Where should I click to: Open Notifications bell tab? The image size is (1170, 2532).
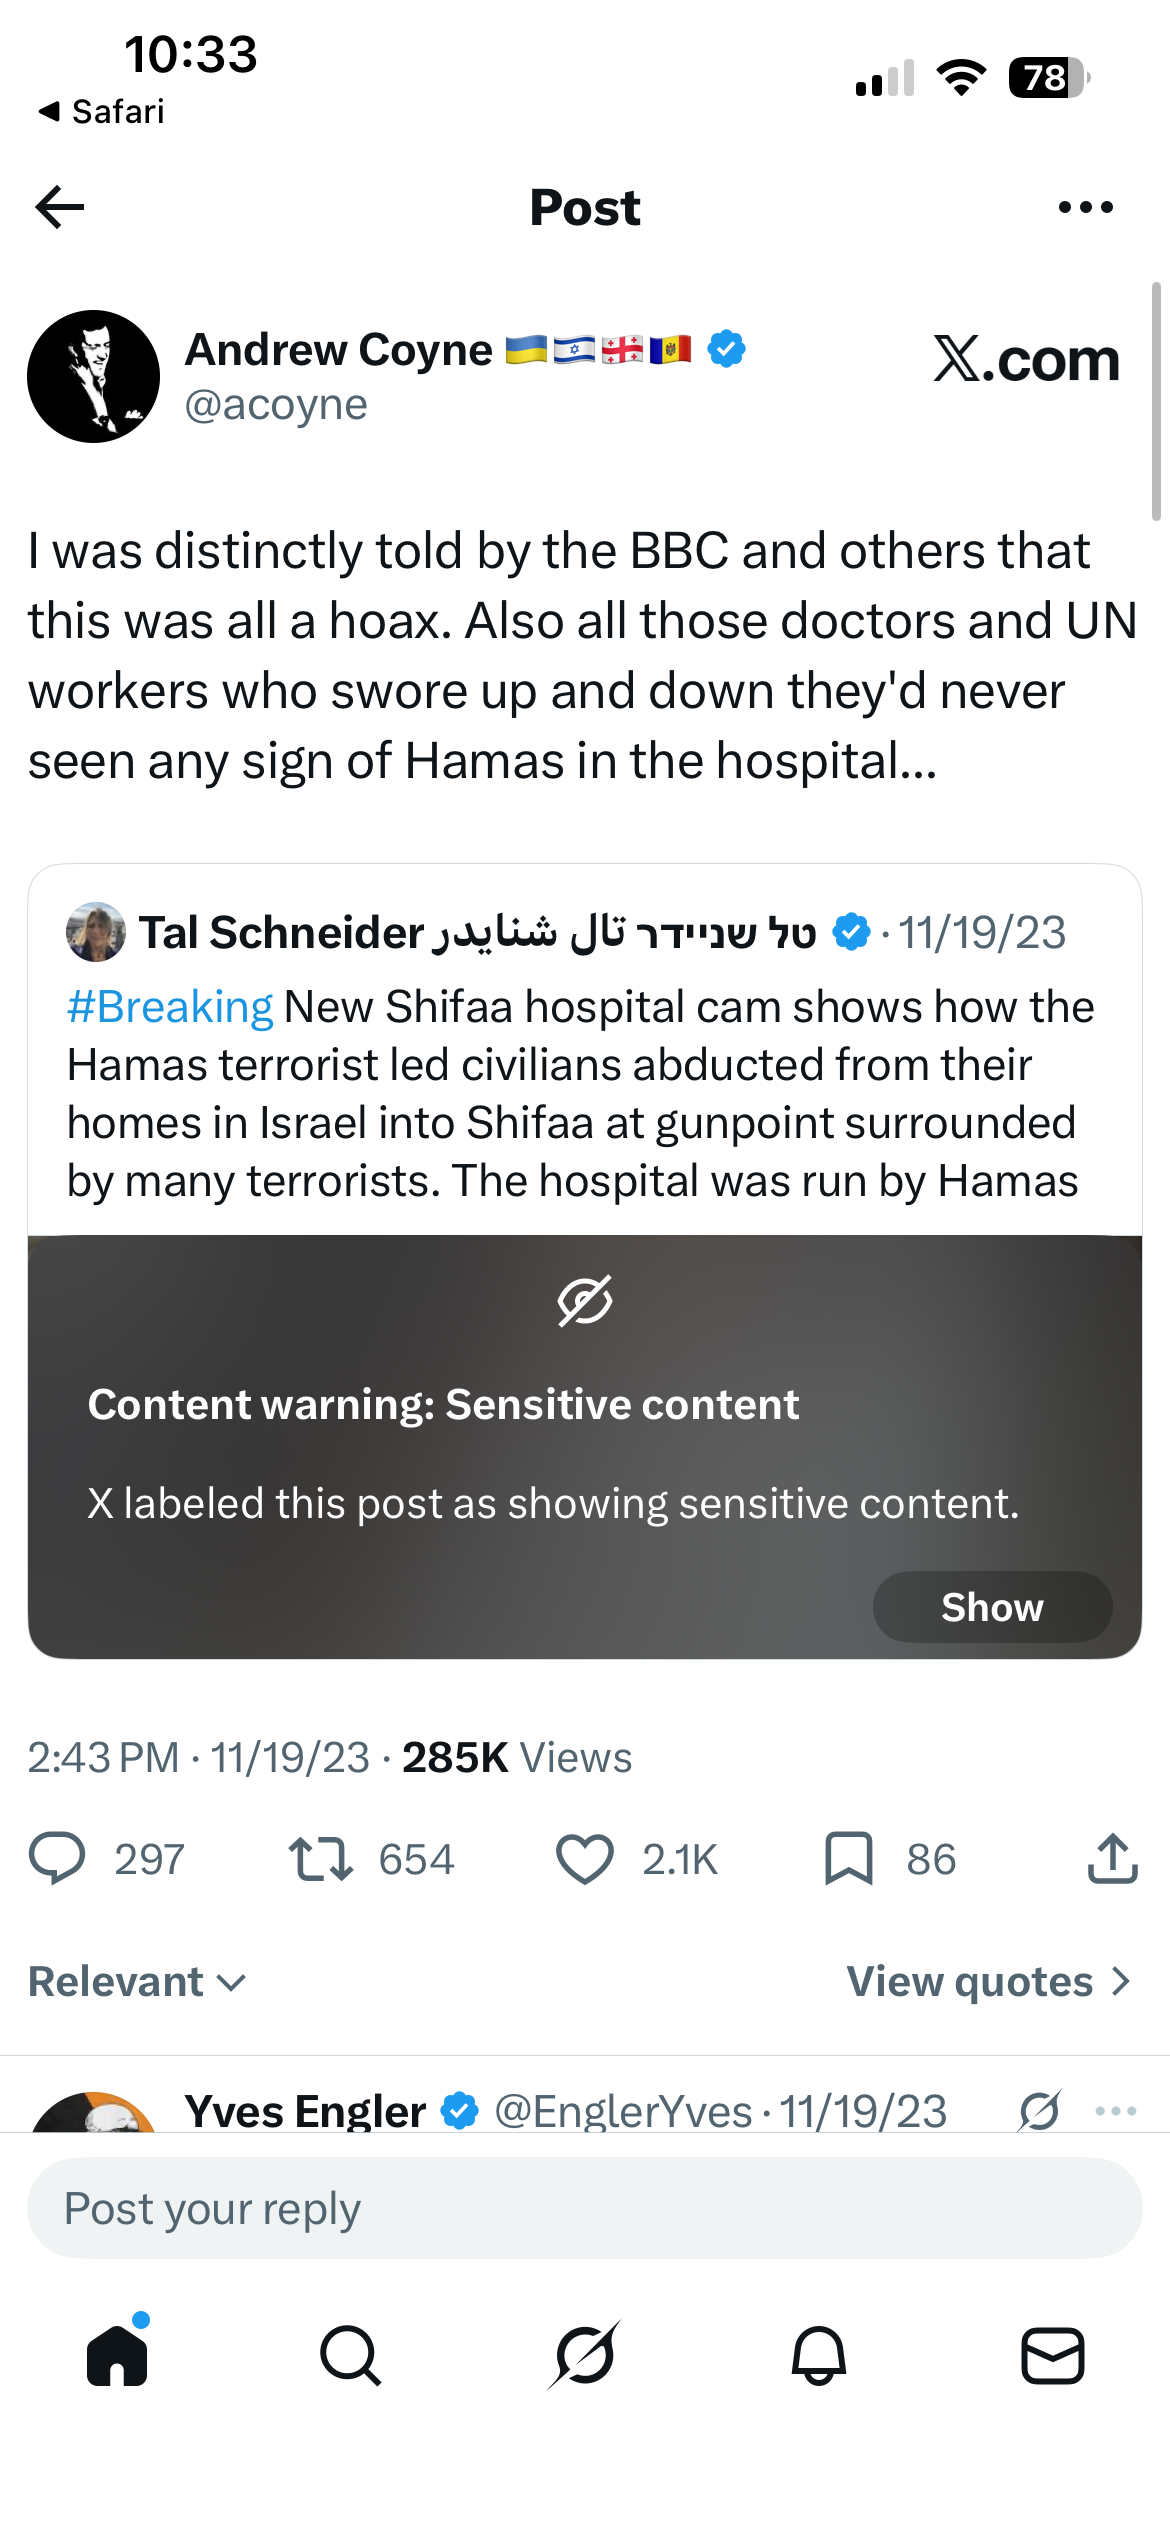coord(819,2355)
